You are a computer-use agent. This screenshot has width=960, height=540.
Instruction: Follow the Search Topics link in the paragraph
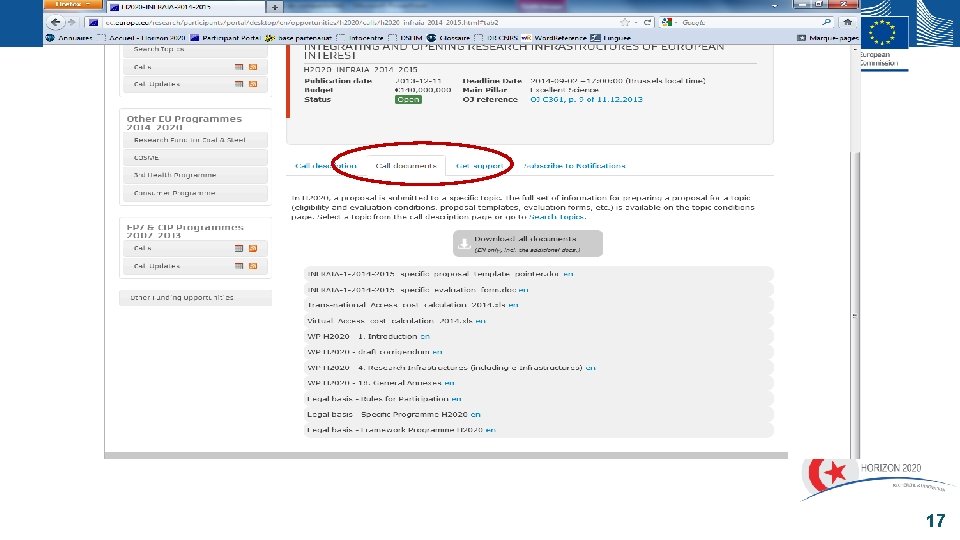pos(557,217)
